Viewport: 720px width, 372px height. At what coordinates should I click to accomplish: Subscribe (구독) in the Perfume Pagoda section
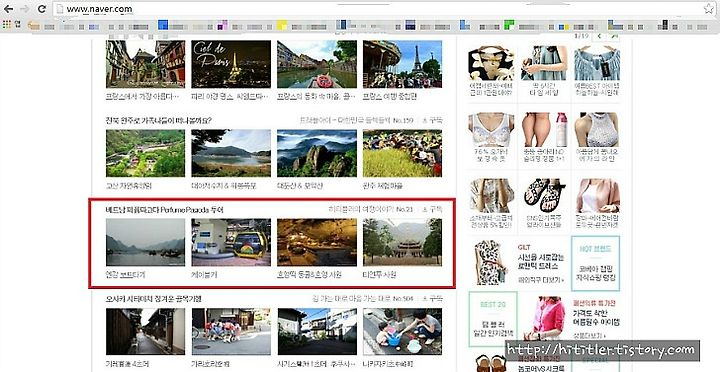(432, 209)
